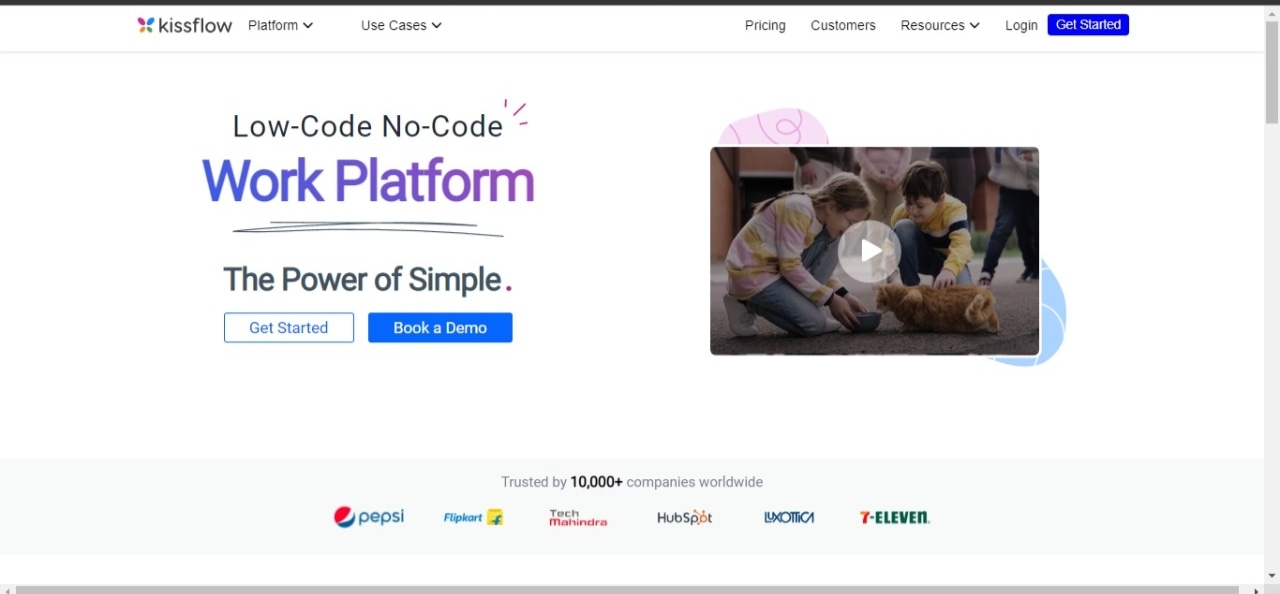Click the scroll down arrow

1272,576
